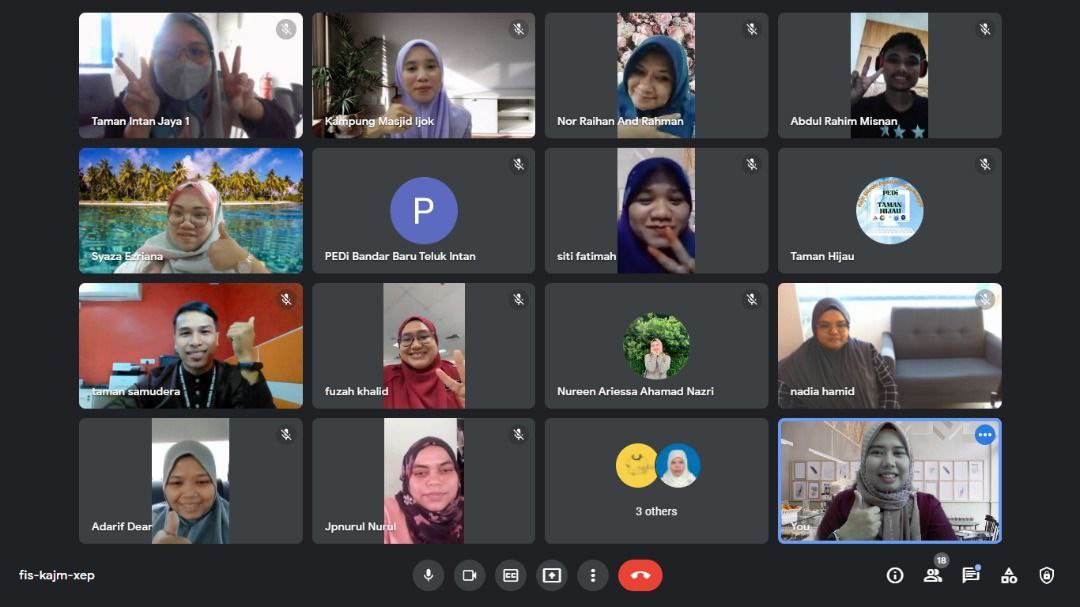Viewport: 1080px width, 607px height.
Task: Turn on closed captions
Action: 510,575
